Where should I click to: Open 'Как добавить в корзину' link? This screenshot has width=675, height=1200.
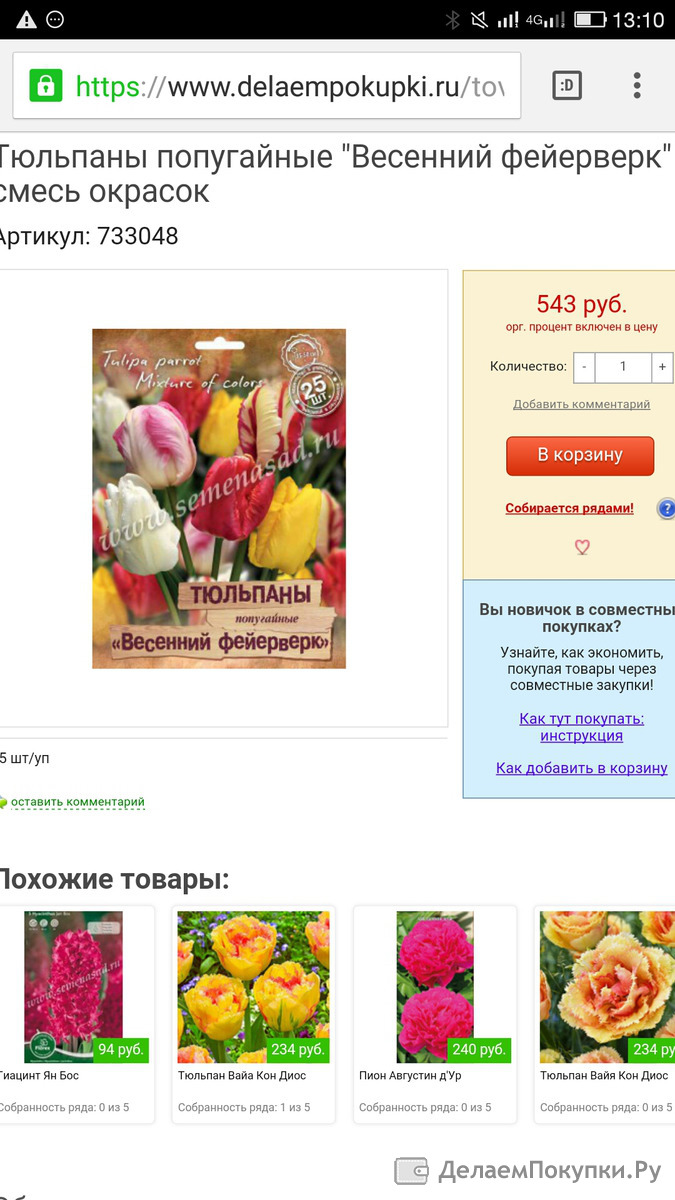click(582, 768)
